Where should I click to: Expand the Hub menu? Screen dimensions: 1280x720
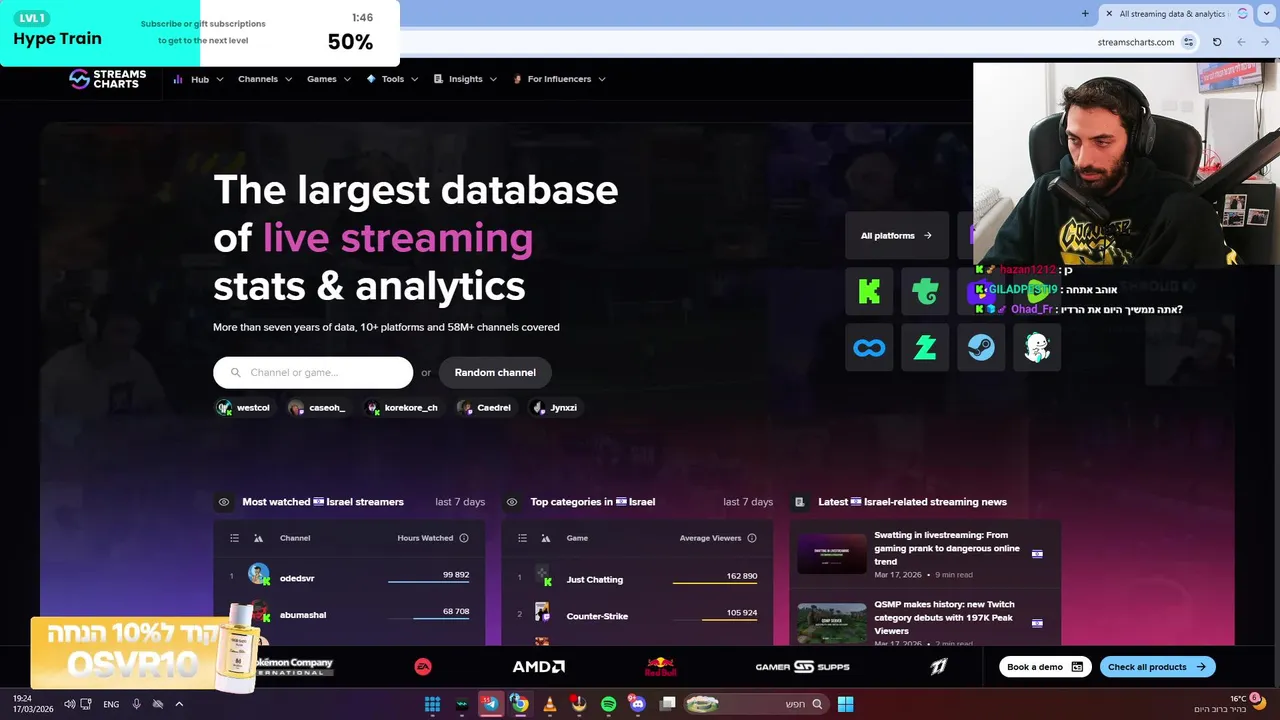pyautogui.click(x=200, y=79)
